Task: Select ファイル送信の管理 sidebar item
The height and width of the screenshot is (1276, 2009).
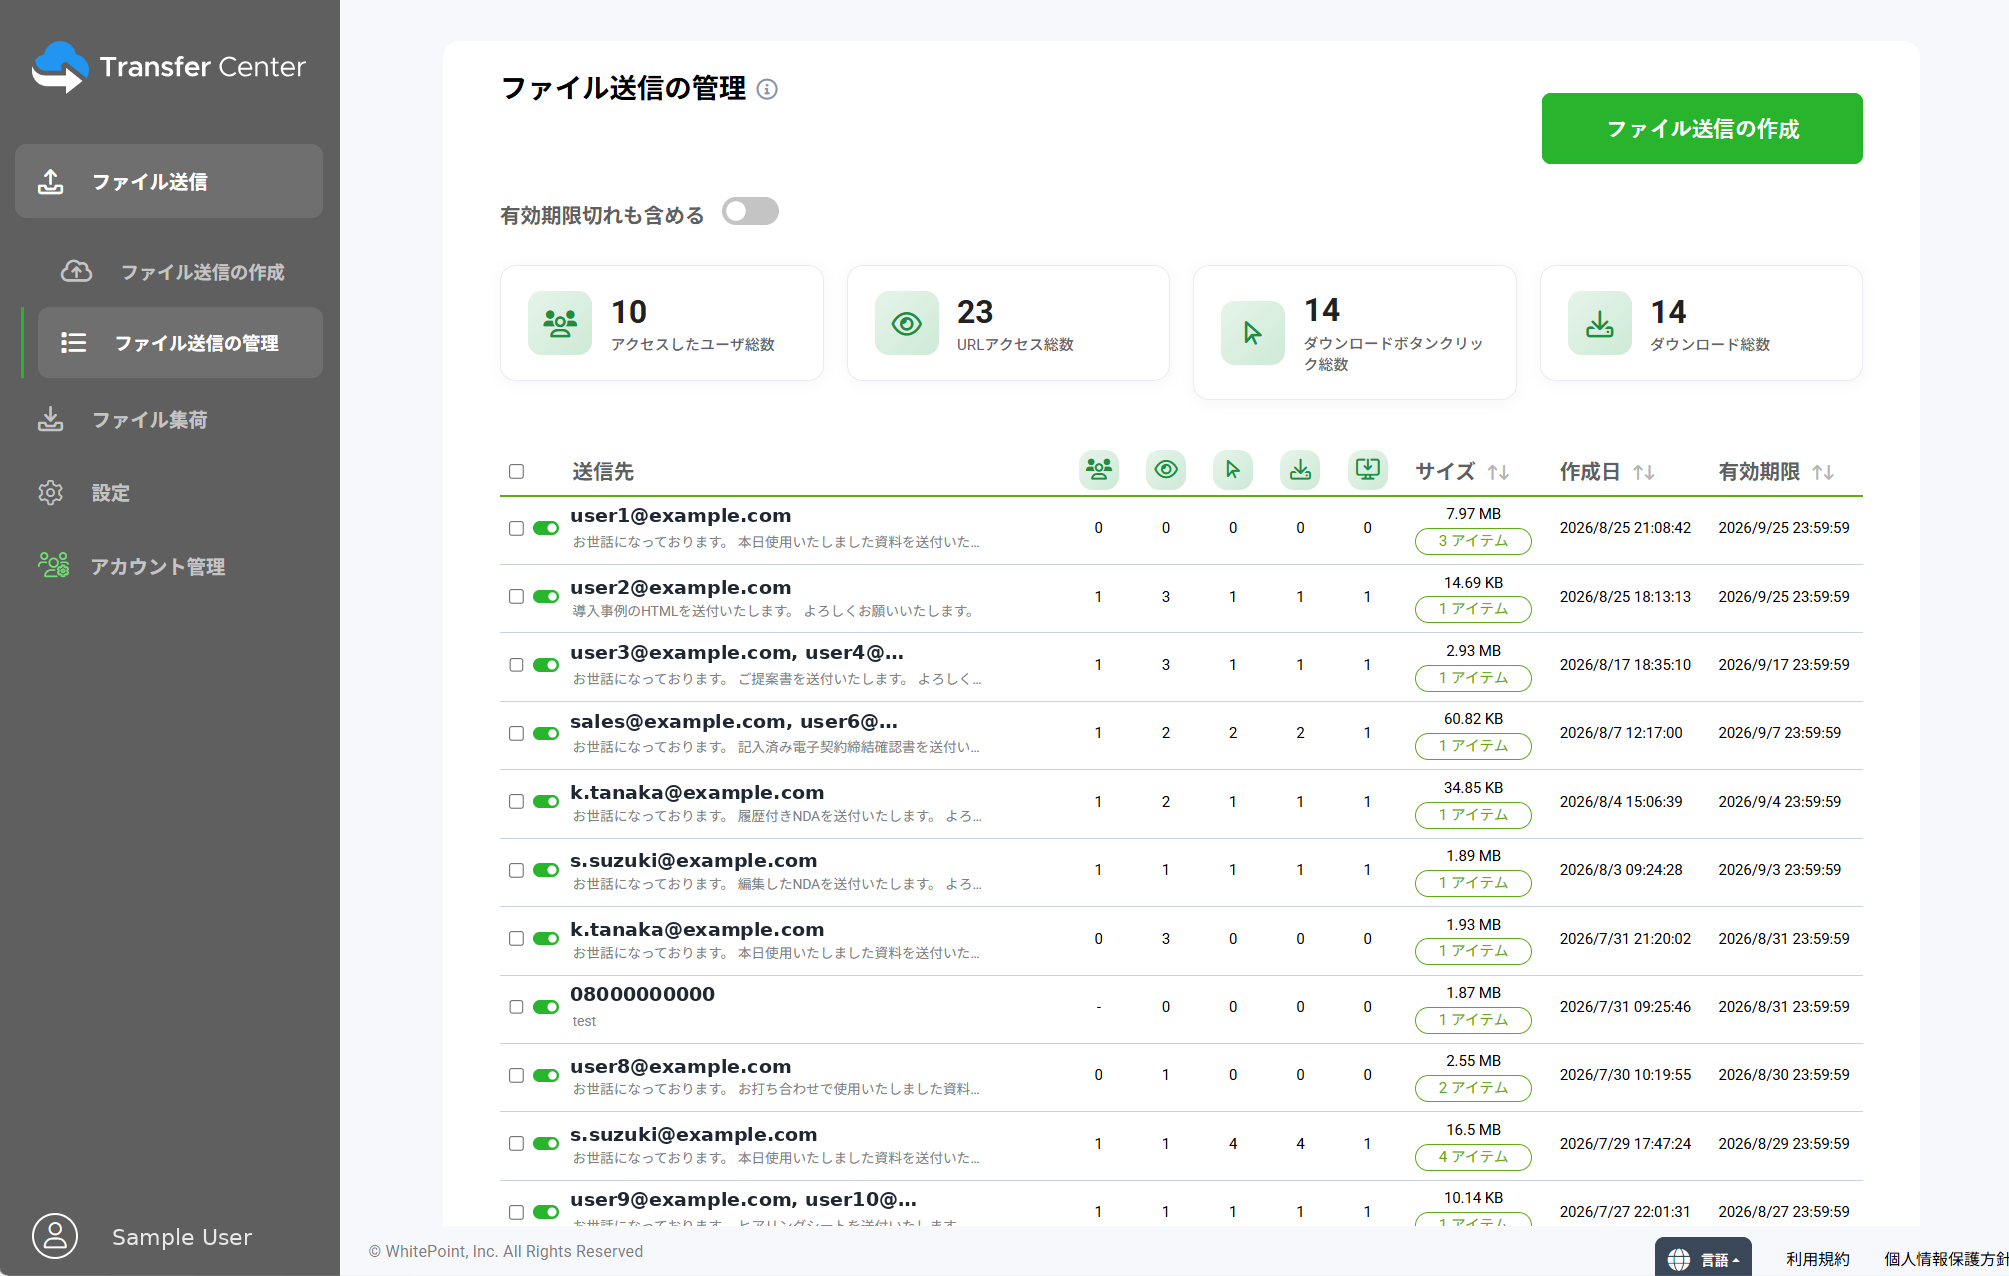Action: pyautogui.click(x=180, y=343)
